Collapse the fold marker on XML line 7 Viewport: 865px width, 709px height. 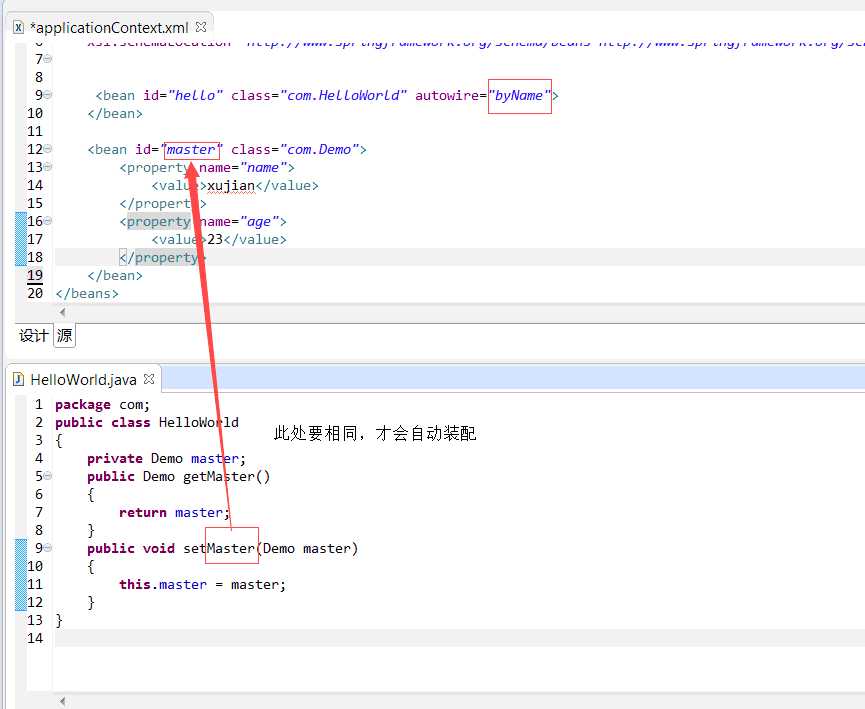(48, 59)
